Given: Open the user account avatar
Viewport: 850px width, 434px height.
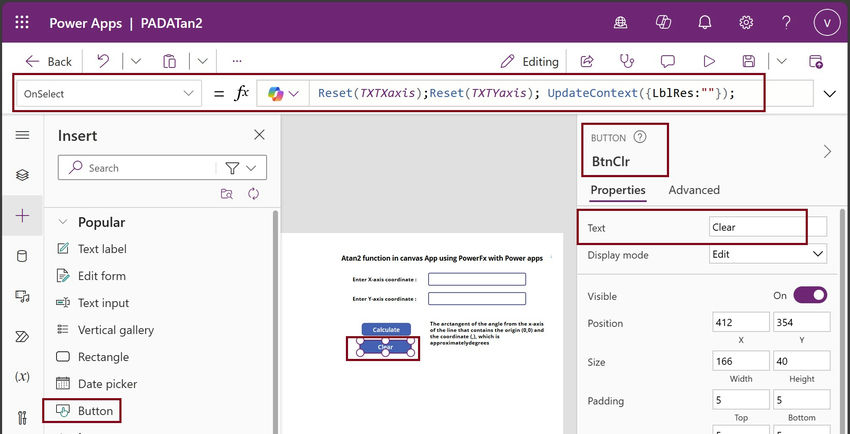Looking at the screenshot, I should (x=827, y=23).
